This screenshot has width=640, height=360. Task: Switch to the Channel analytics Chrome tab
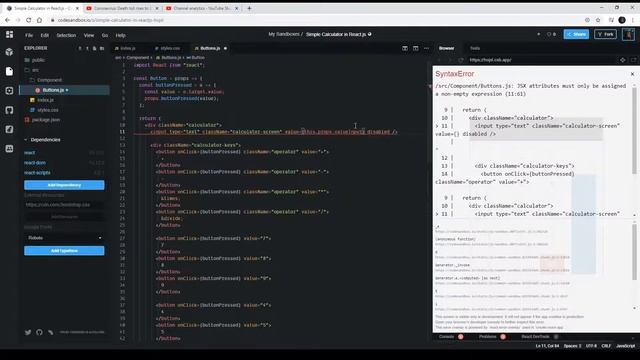pyautogui.click(x=203, y=8)
